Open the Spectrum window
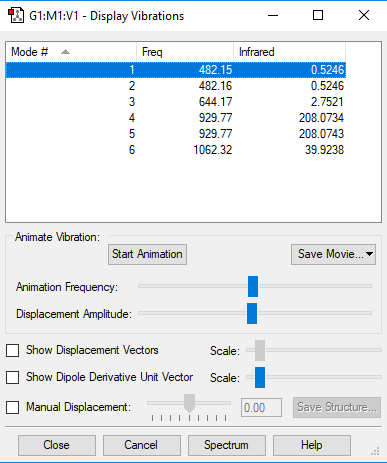This screenshot has height=463, width=387. click(x=226, y=445)
